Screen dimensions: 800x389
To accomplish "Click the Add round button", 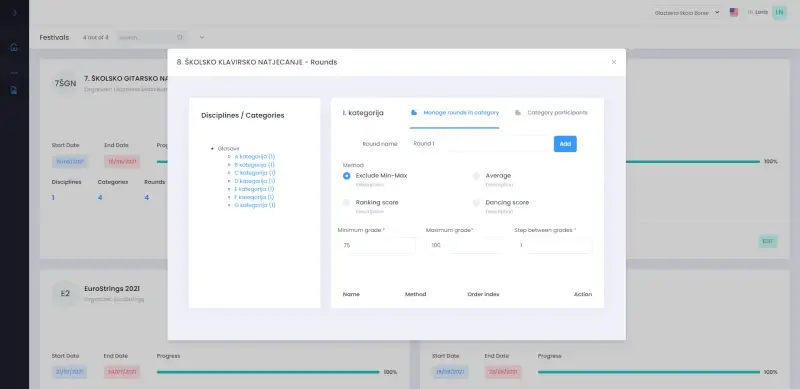I will point(565,144).
